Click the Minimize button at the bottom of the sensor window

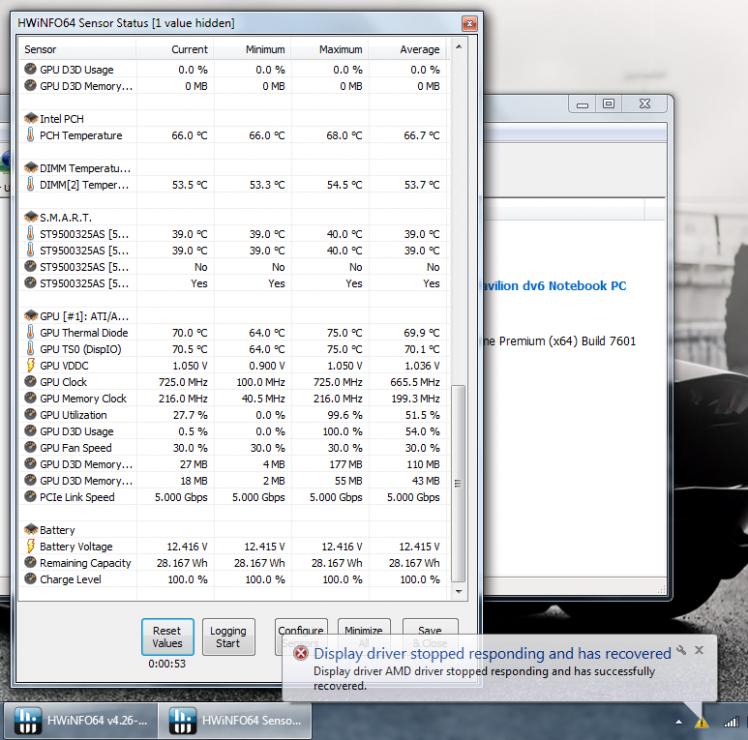tap(363, 631)
